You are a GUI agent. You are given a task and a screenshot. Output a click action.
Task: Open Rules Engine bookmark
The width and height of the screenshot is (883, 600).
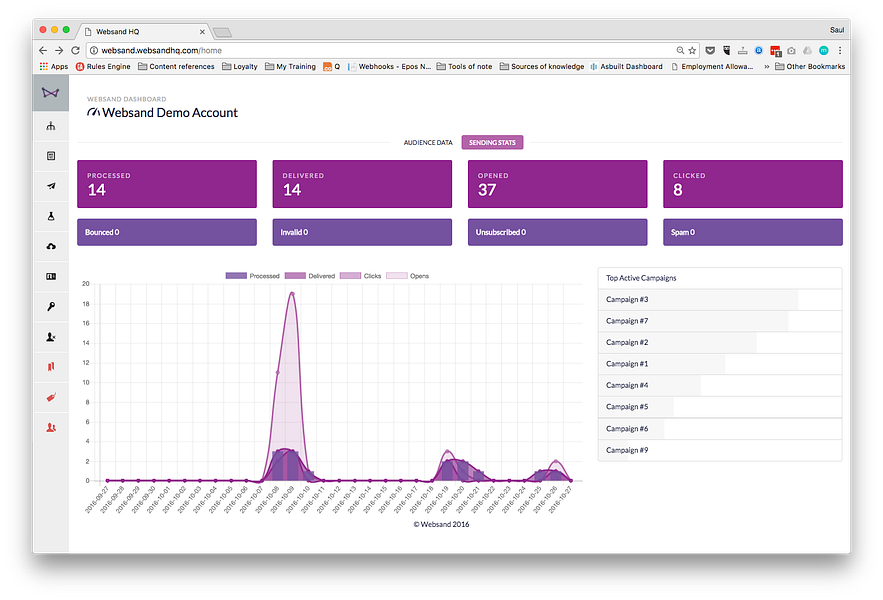(103, 66)
